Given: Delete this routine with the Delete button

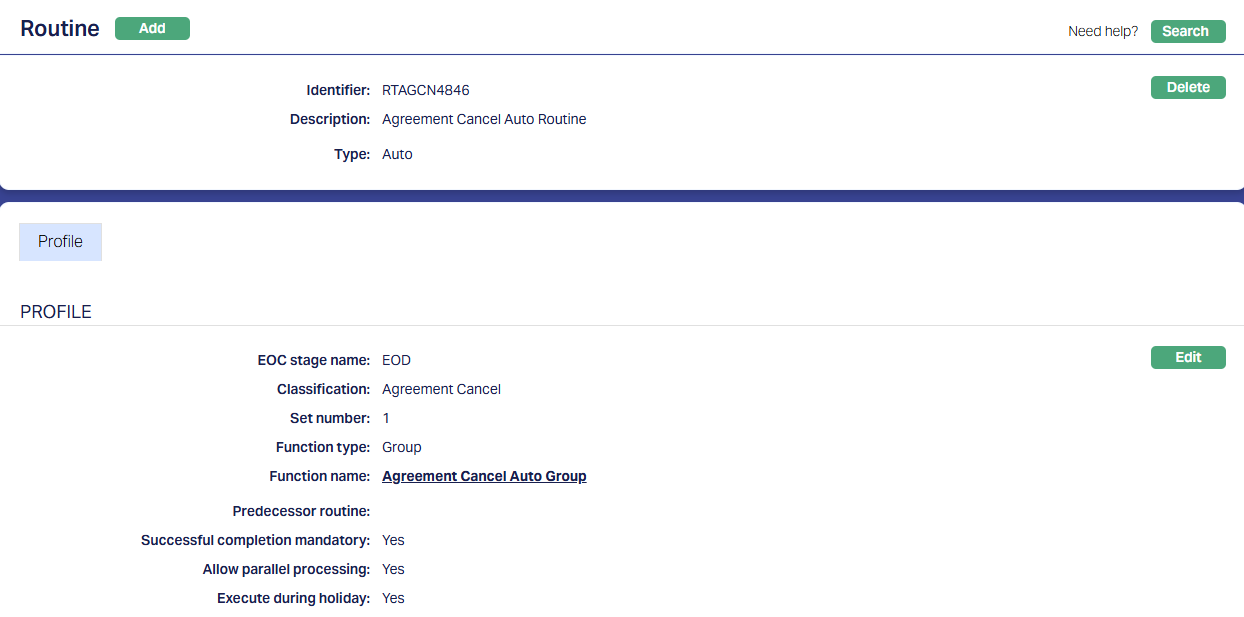Looking at the screenshot, I should point(1187,88).
